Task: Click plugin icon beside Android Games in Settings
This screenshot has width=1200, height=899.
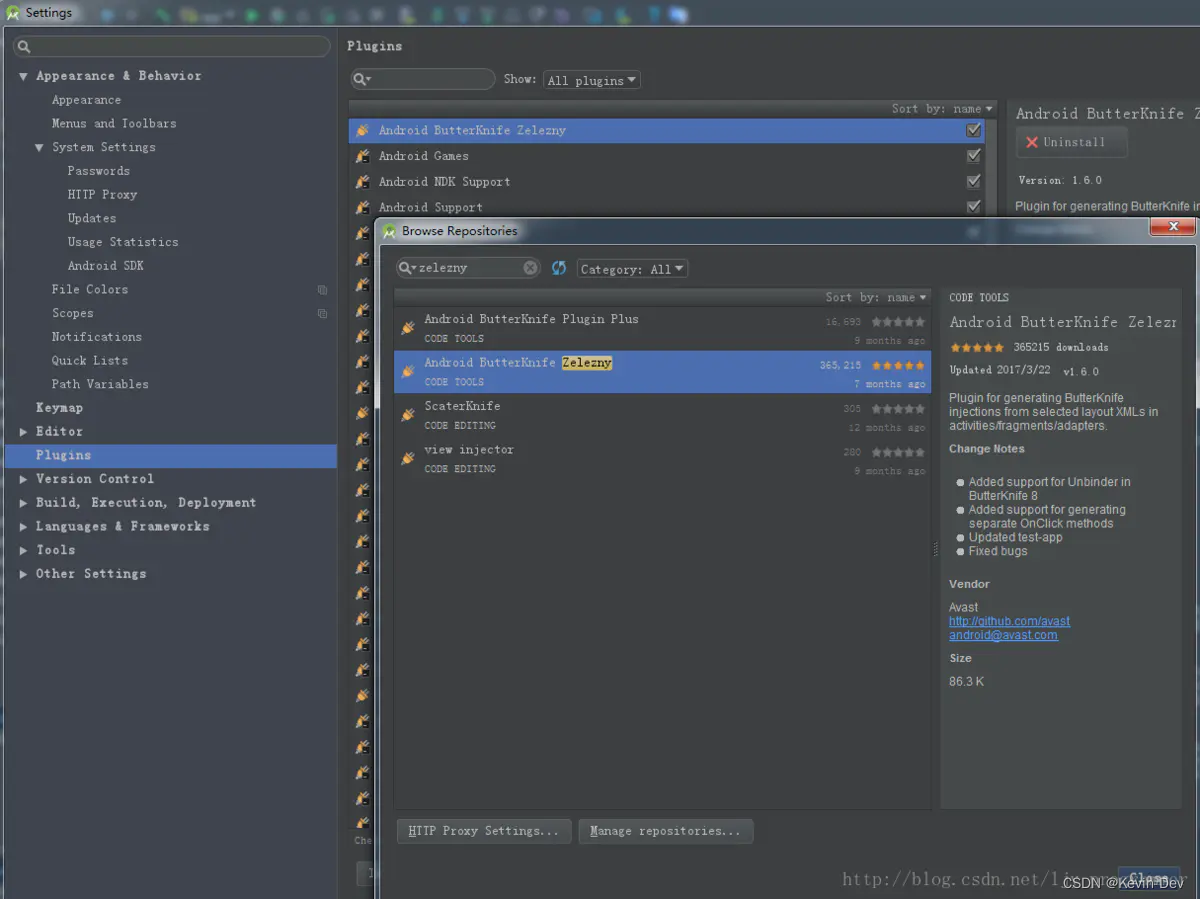Action: coord(363,156)
